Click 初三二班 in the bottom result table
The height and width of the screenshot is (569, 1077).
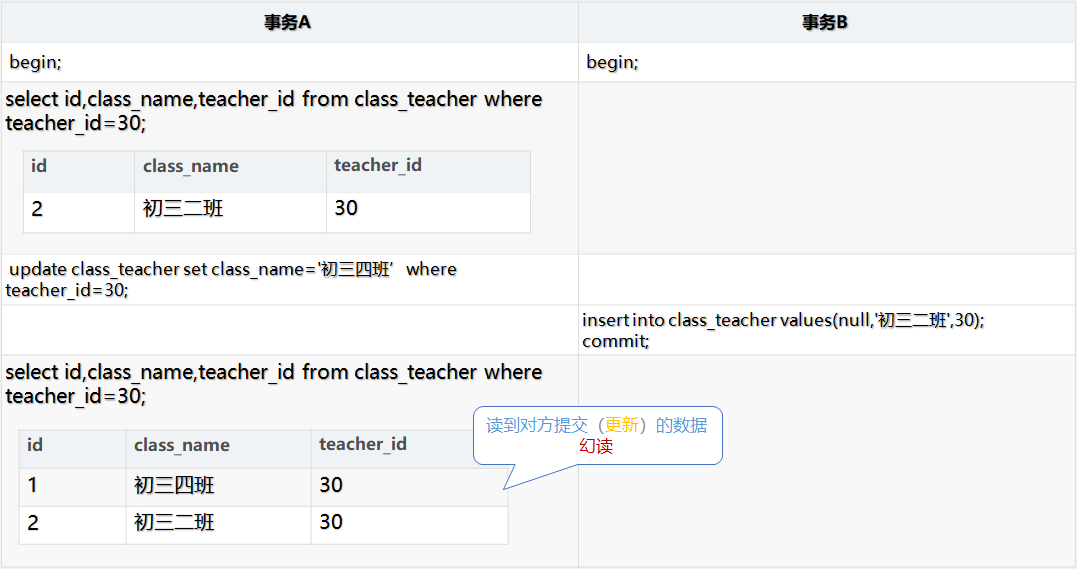[174, 523]
